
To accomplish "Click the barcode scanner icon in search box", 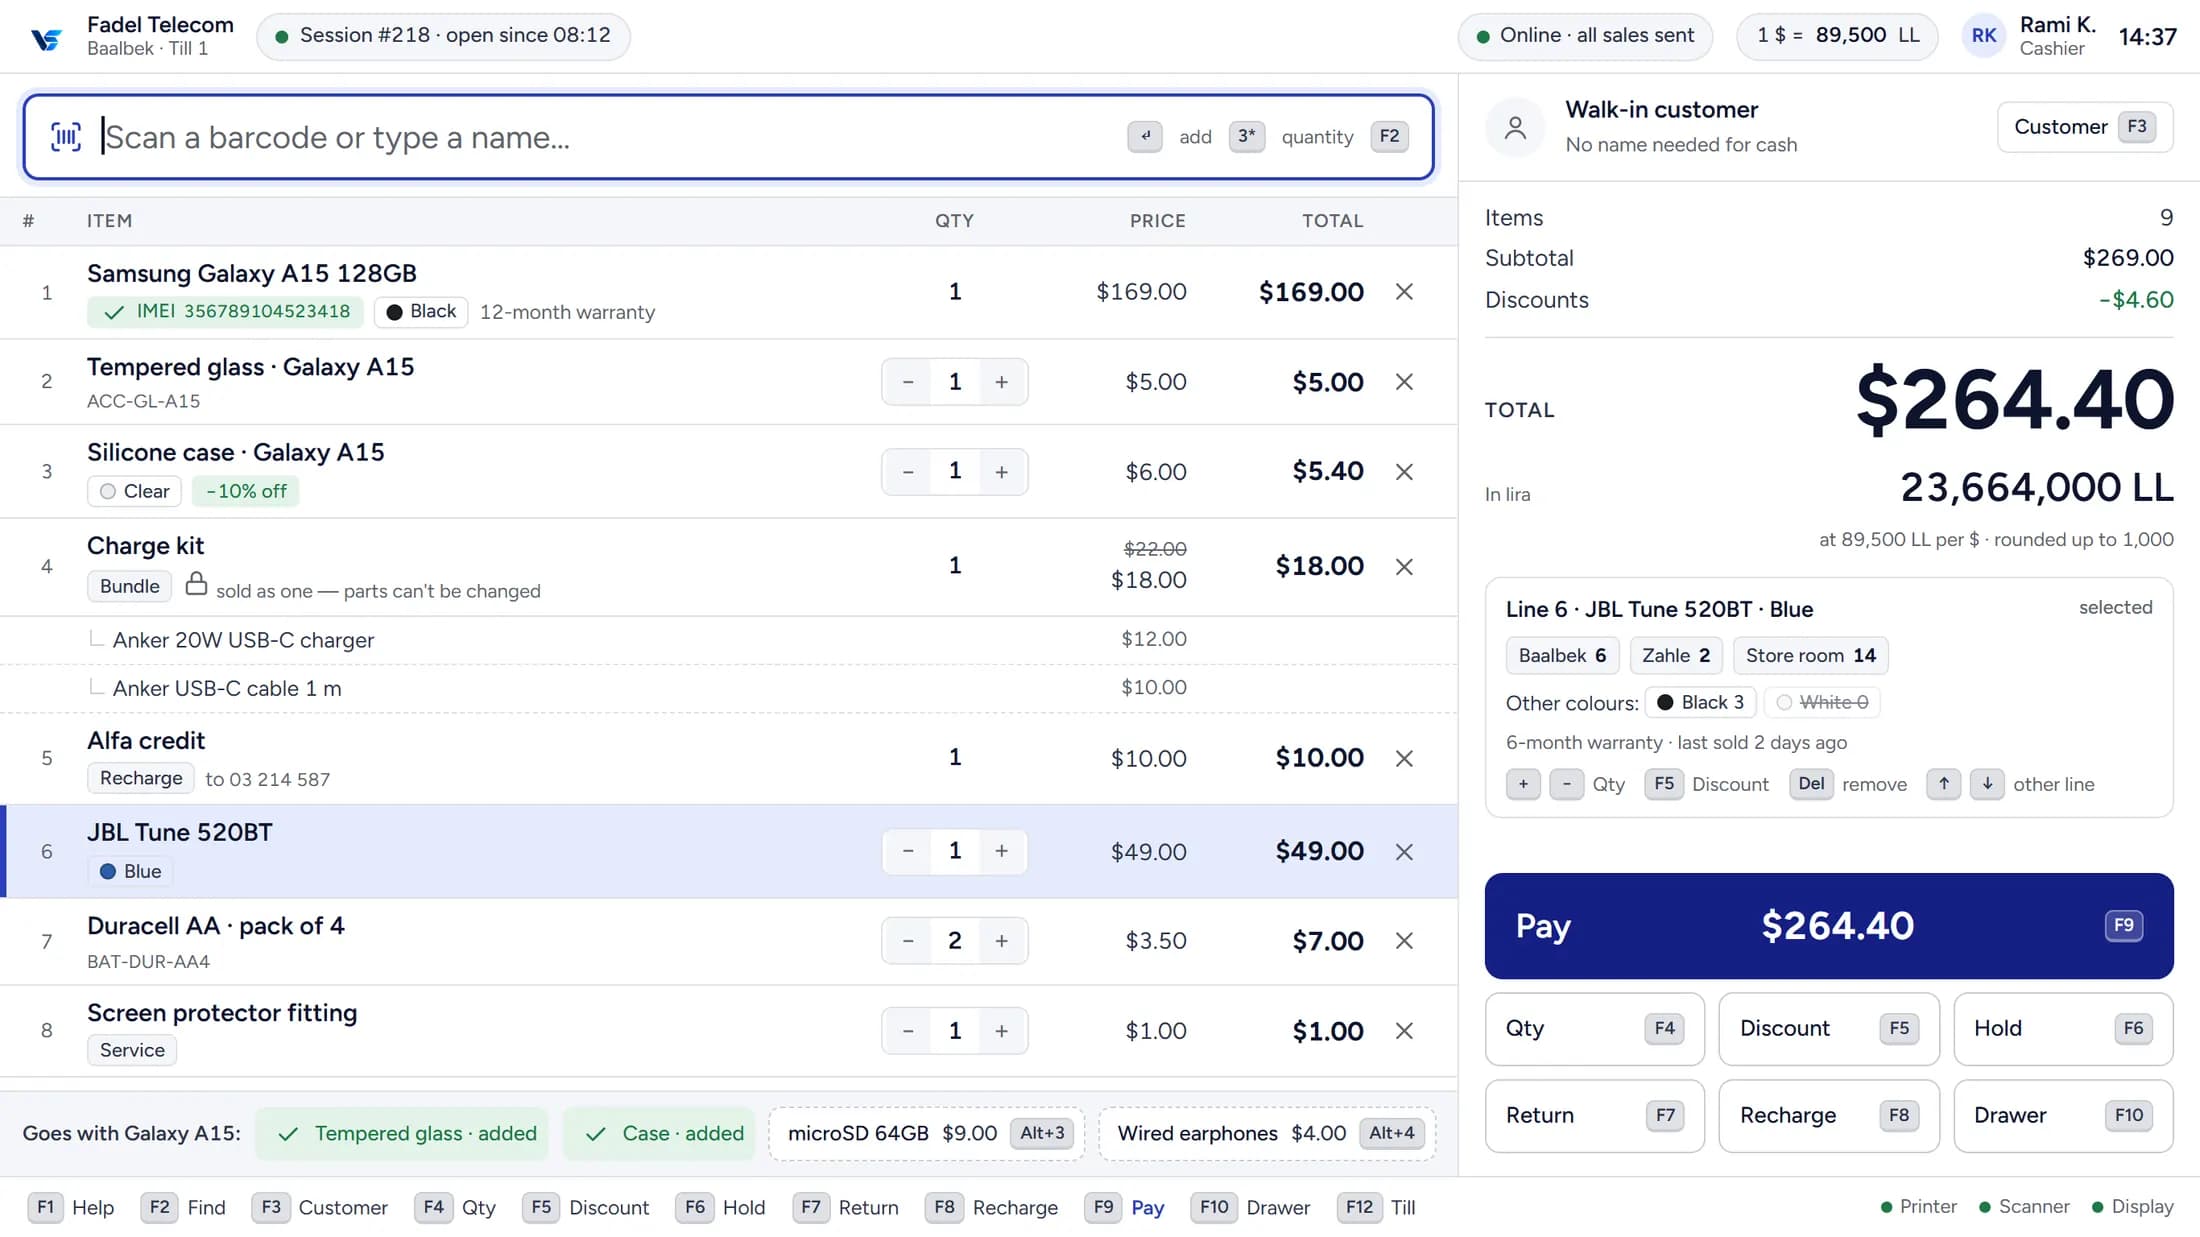I will point(66,137).
